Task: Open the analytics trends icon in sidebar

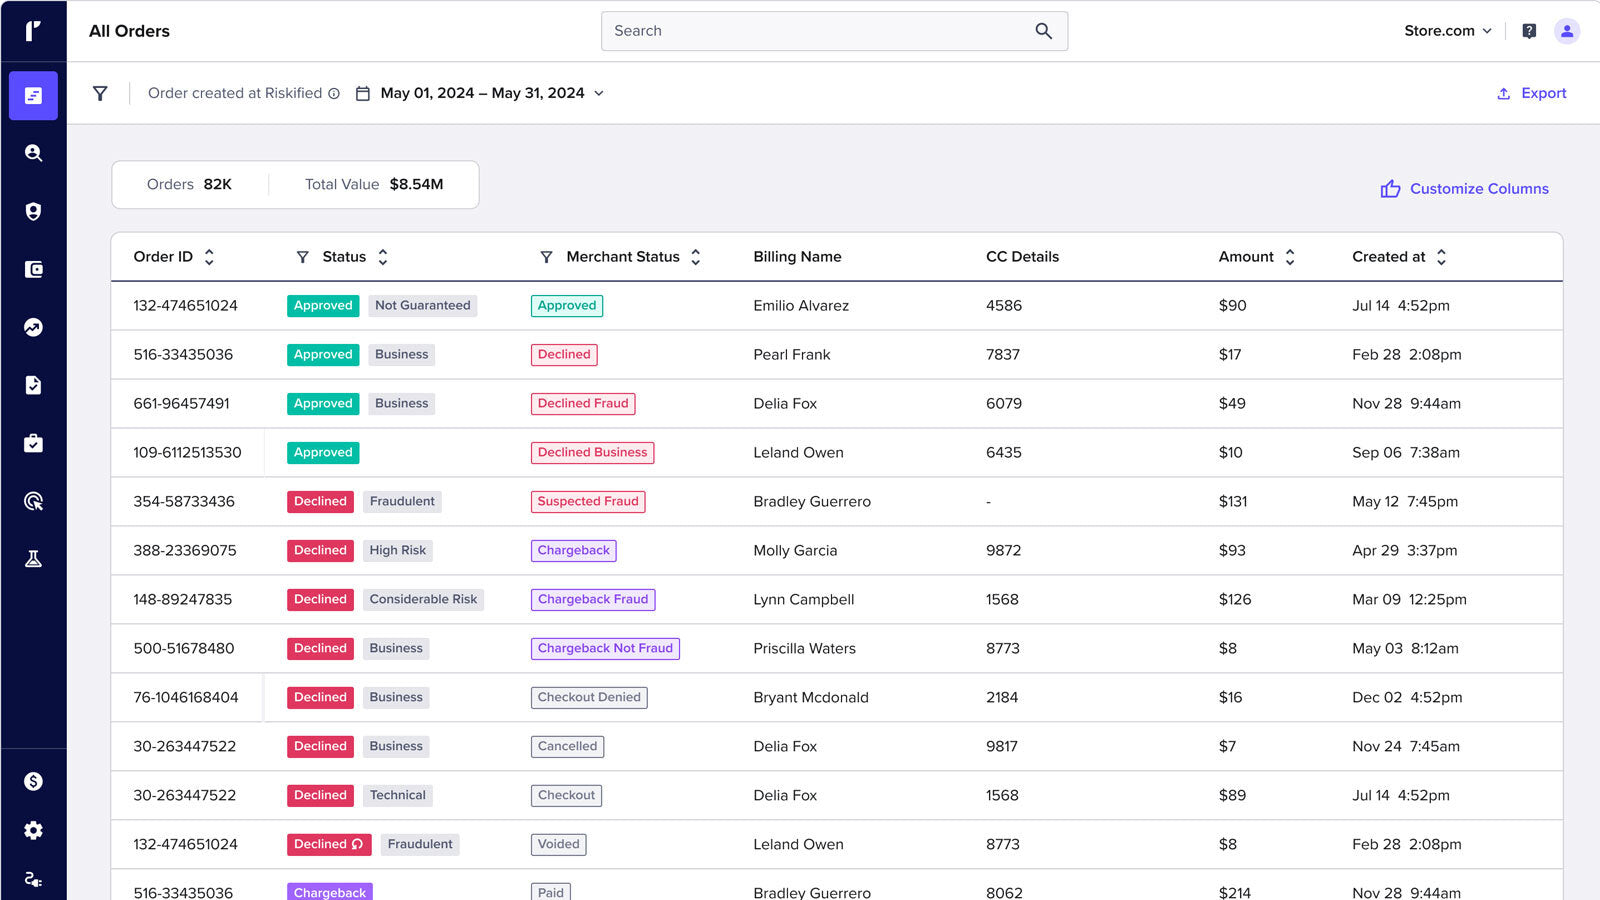Action: point(33,326)
